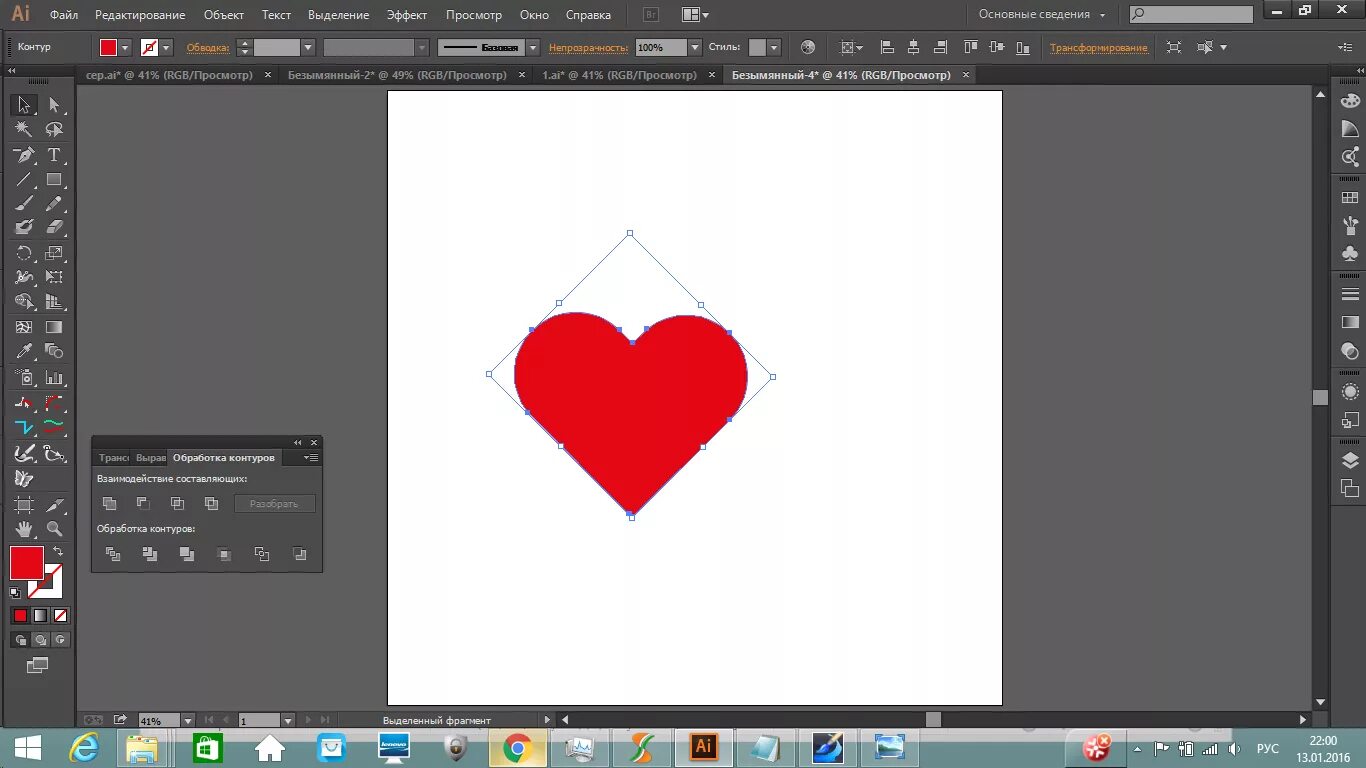Enable Draw Inside mode
The image size is (1366, 768).
pyautogui.click(x=61, y=640)
